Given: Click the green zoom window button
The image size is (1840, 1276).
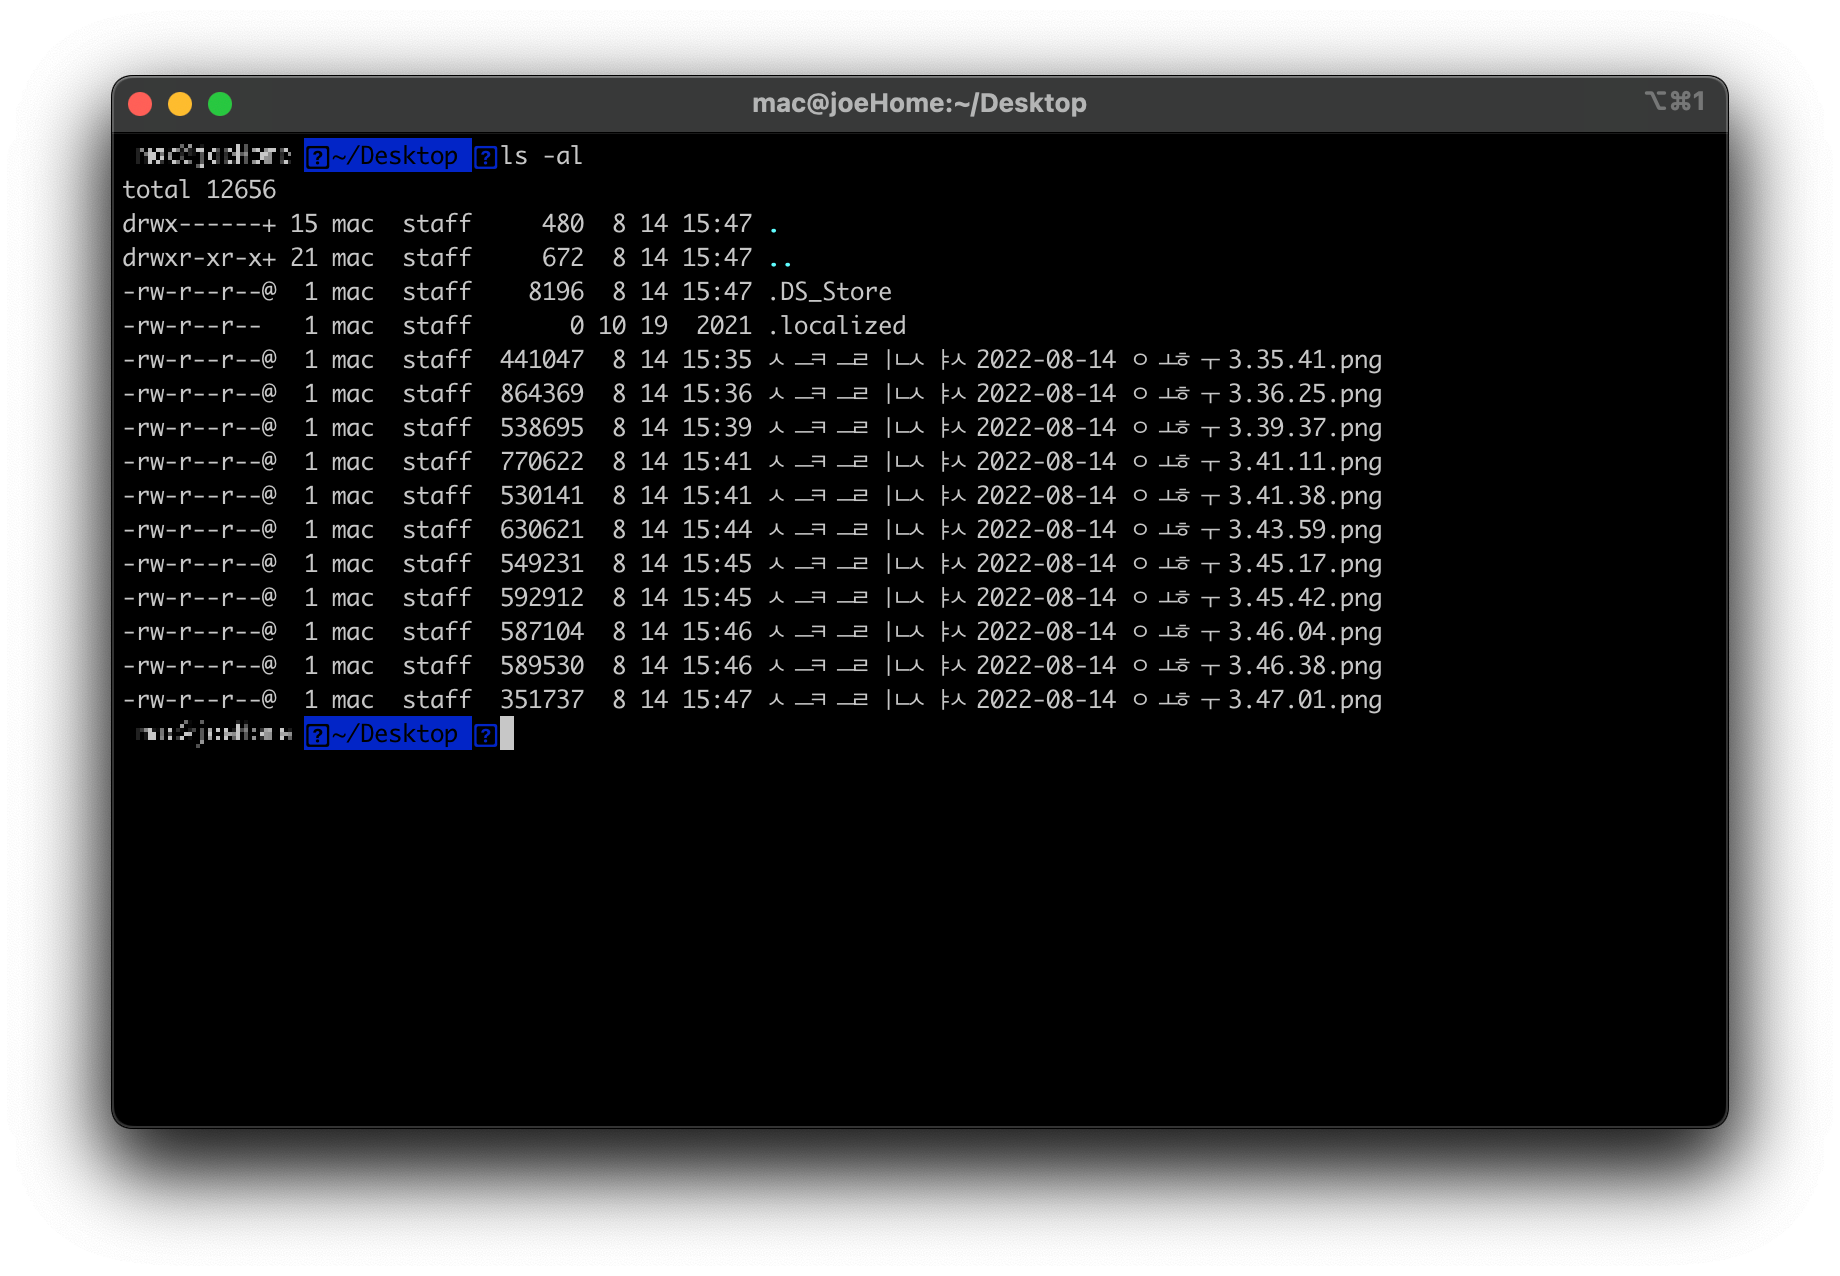Looking at the screenshot, I should coord(220,104).
